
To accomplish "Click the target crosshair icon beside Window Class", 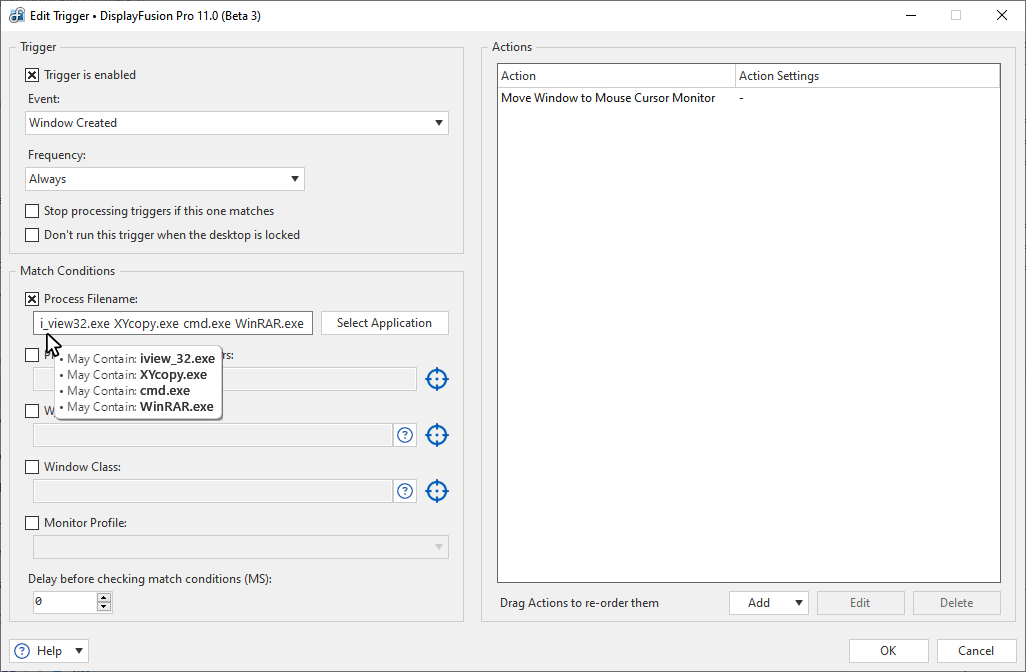I will tap(436, 491).
